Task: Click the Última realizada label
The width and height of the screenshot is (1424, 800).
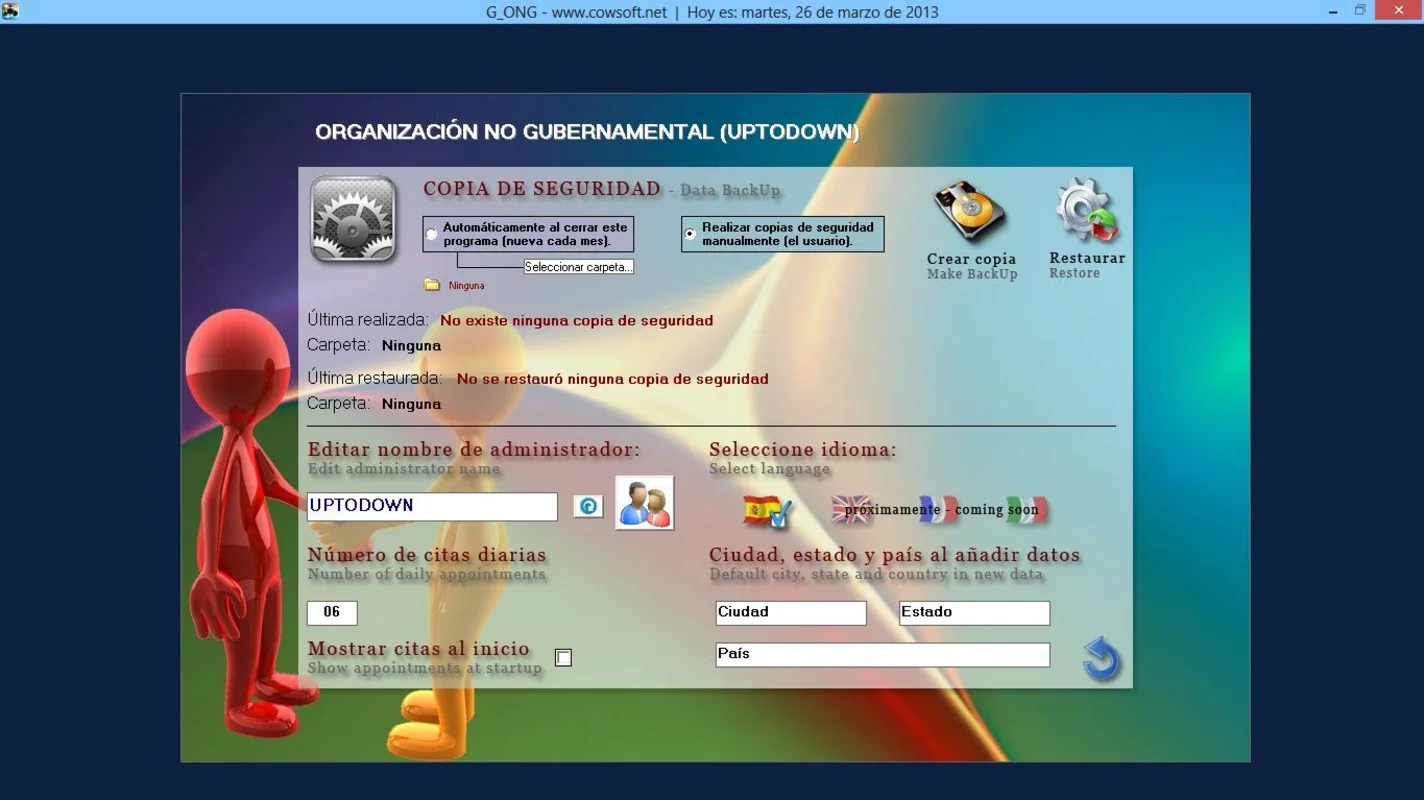Action: (368, 320)
